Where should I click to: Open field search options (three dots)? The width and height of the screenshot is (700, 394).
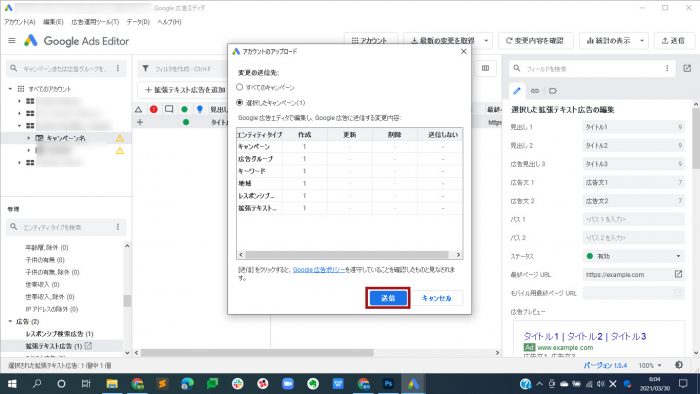click(x=667, y=68)
